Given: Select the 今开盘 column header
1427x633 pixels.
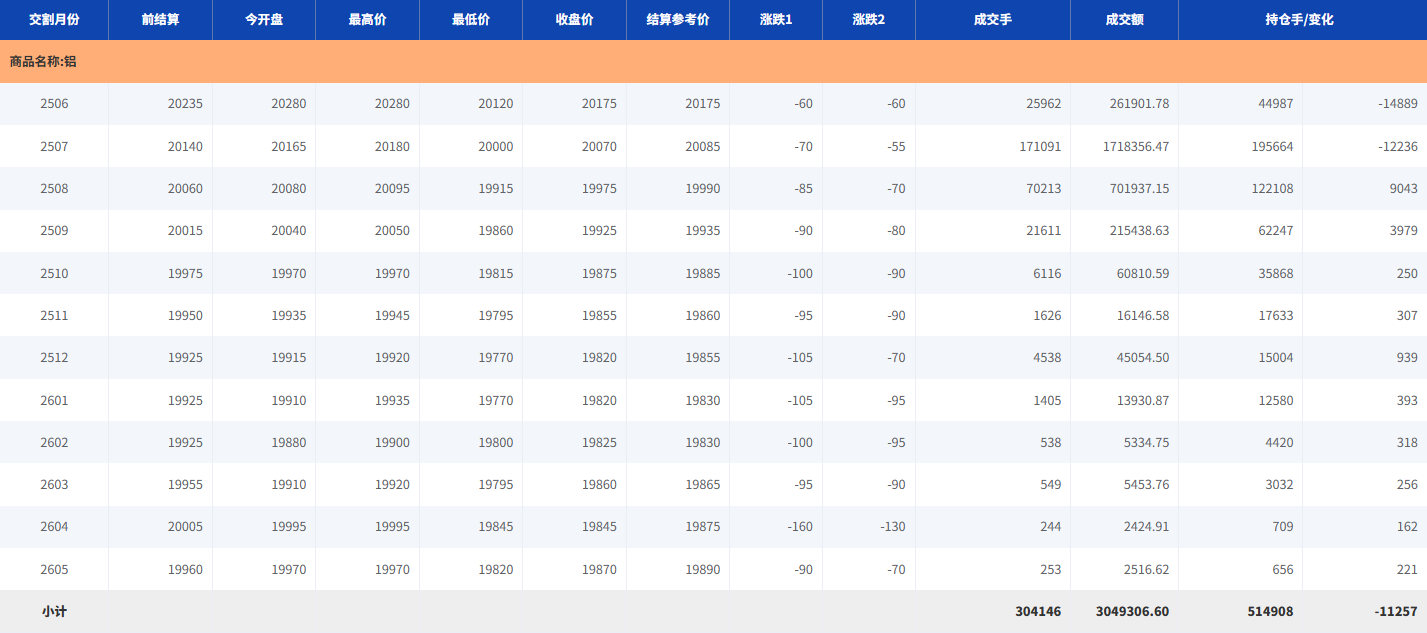Looking at the screenshot, I should [x=264, y=20].
